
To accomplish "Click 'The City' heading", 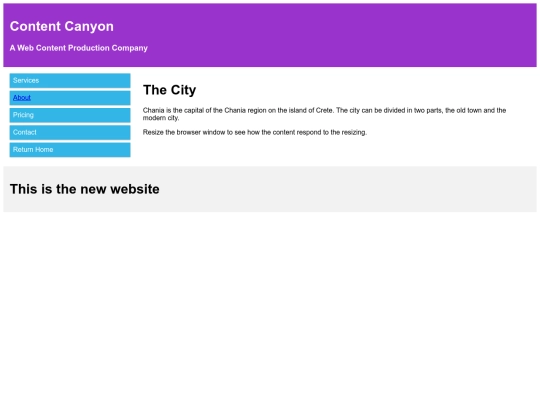I will click(169, 90).
